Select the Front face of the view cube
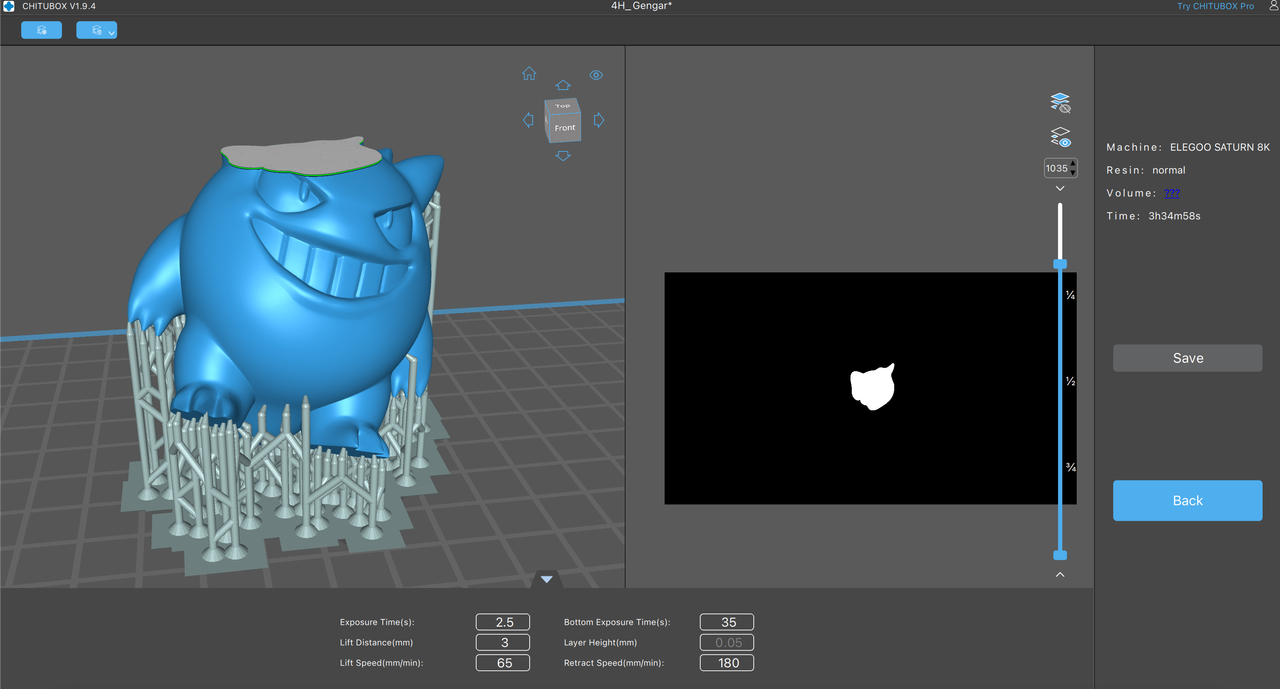 pos(565,128)
